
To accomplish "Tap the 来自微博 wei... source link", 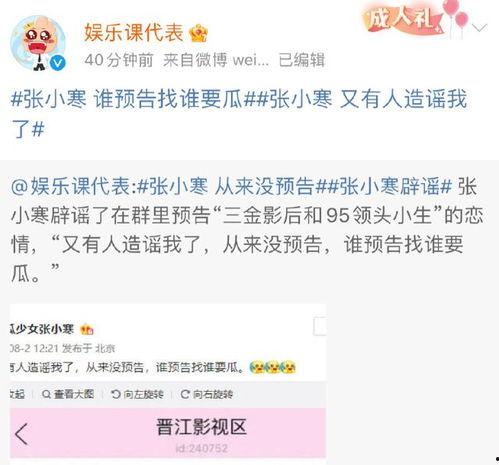I will point(216,60).
